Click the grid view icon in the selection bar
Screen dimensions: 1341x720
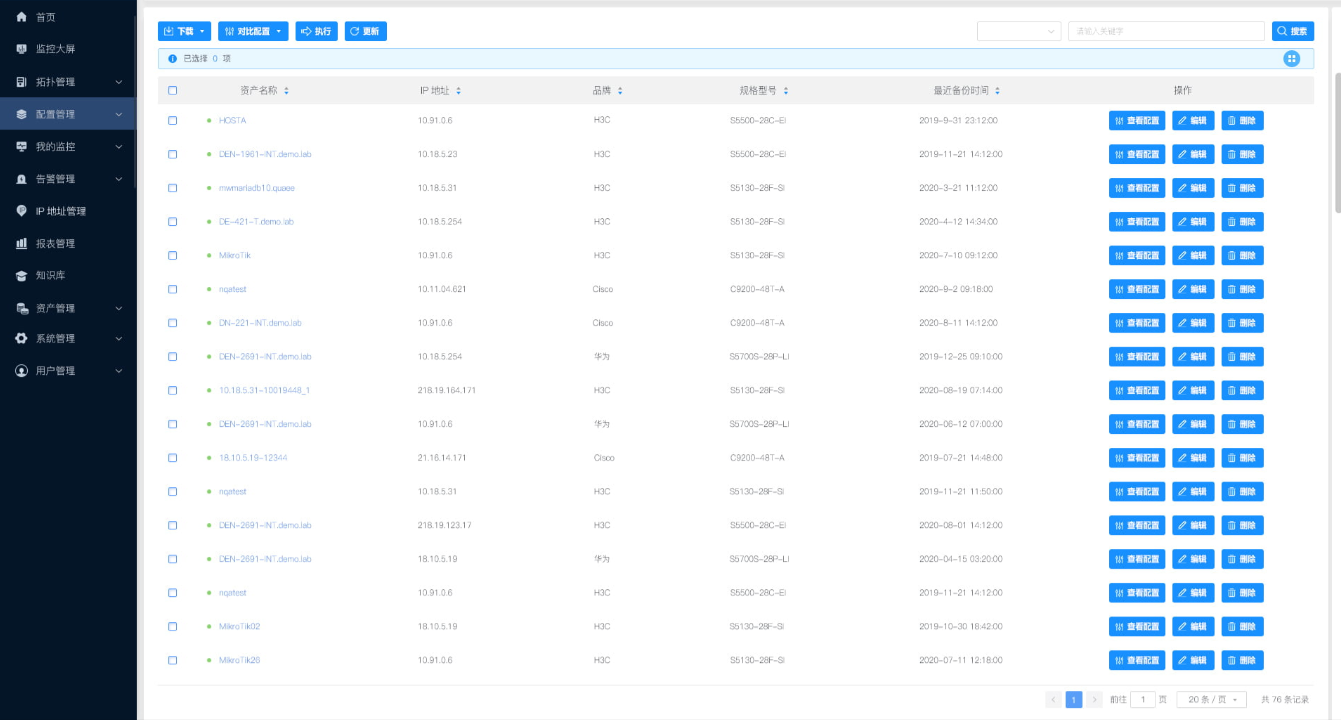pyautogui.click(x=1292, y=59)
